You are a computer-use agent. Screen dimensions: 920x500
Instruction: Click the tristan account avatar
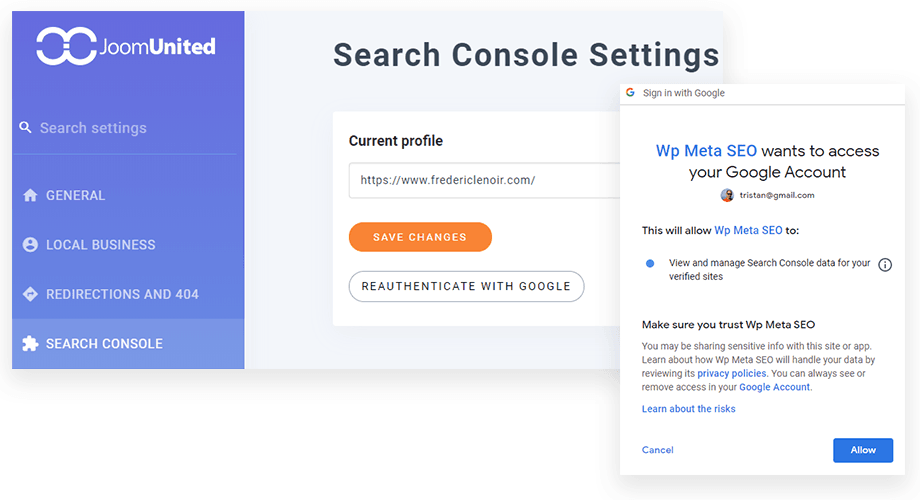(727, 195)
